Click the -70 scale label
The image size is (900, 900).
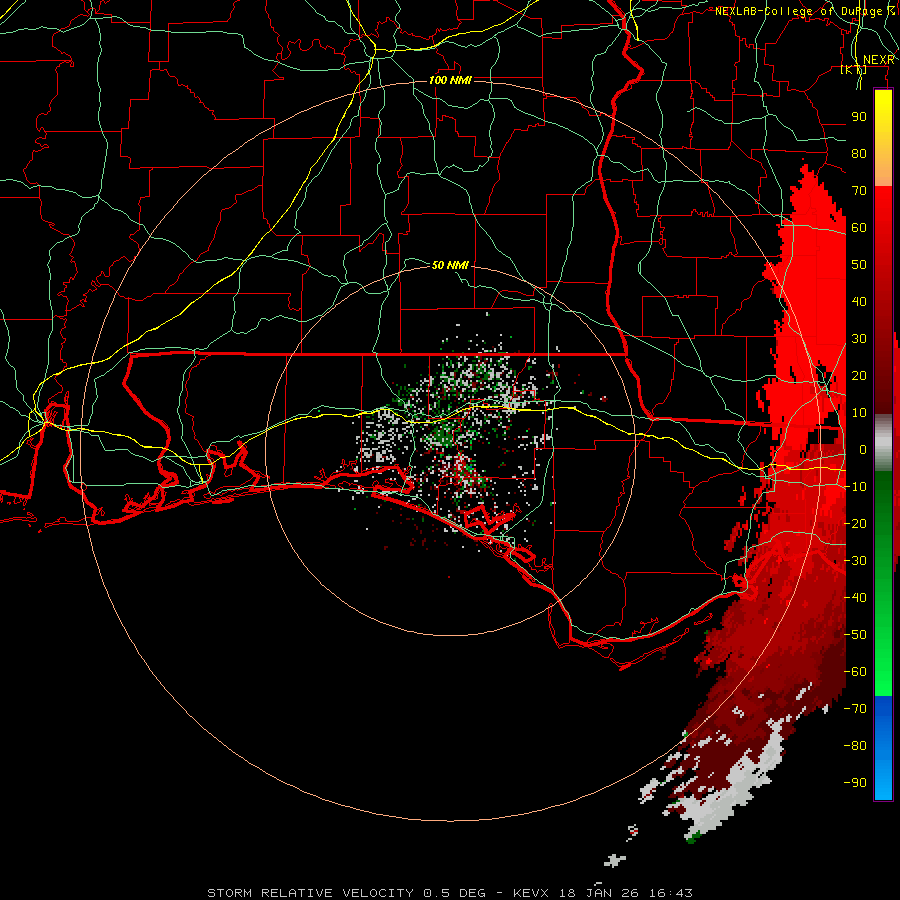point(855,709)
